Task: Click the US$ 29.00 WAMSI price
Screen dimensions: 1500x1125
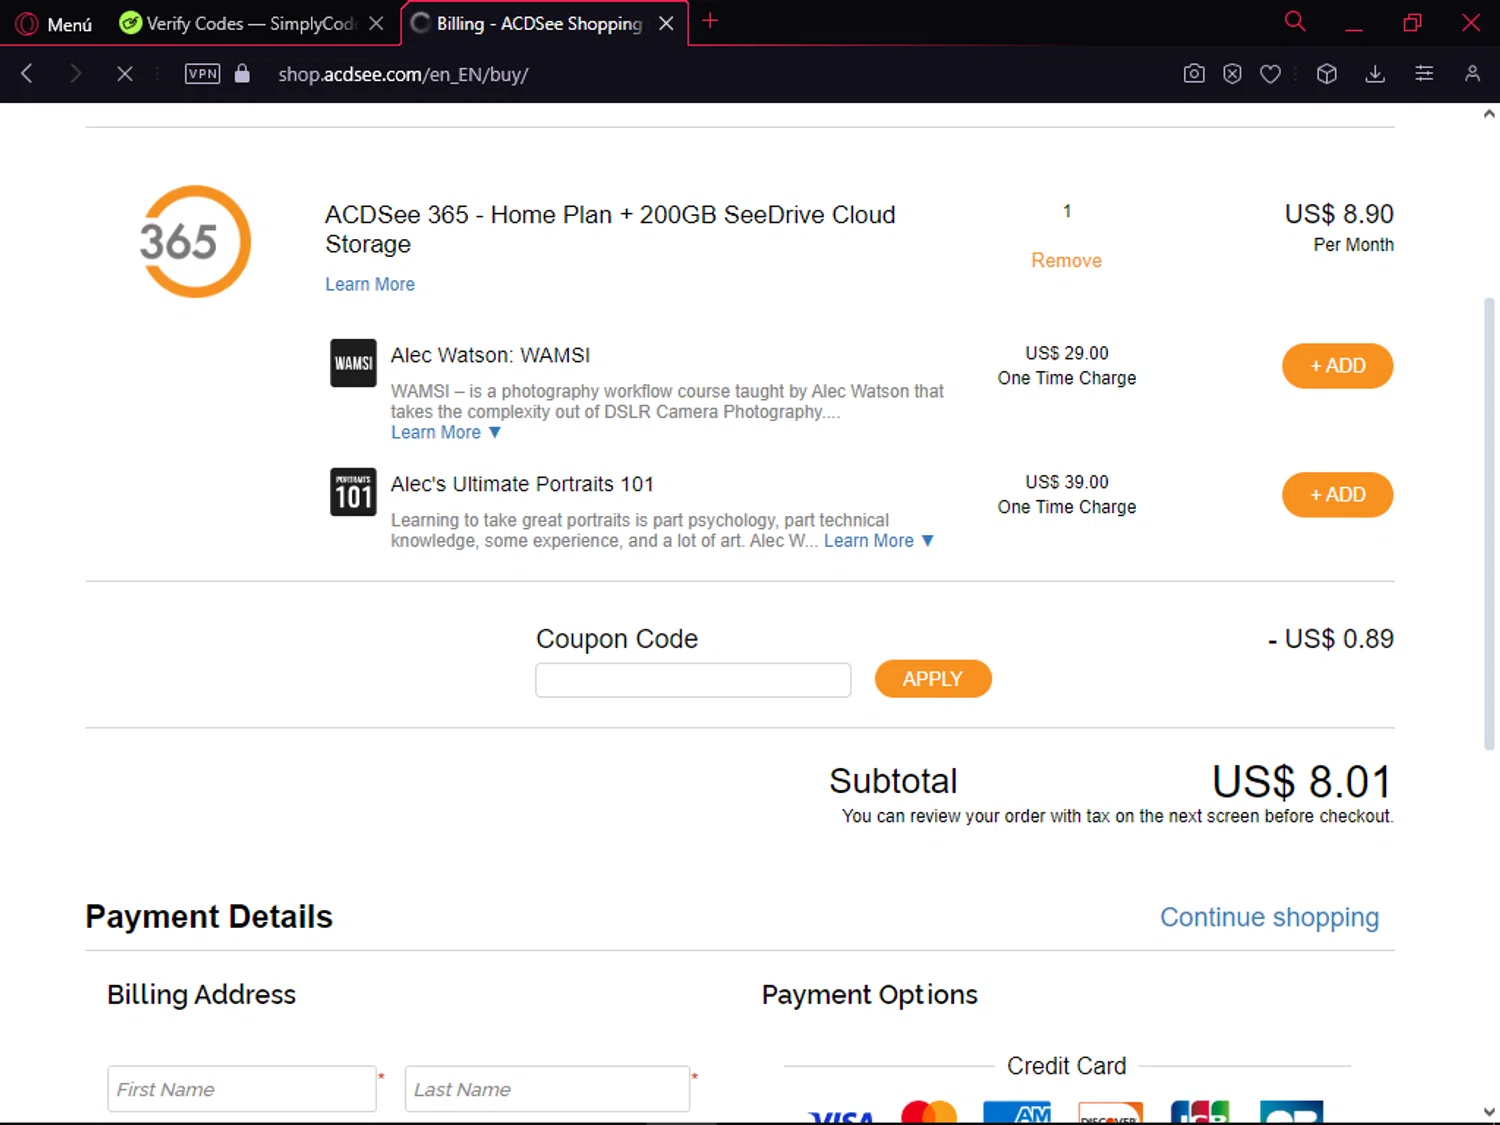Action: 1067,353
